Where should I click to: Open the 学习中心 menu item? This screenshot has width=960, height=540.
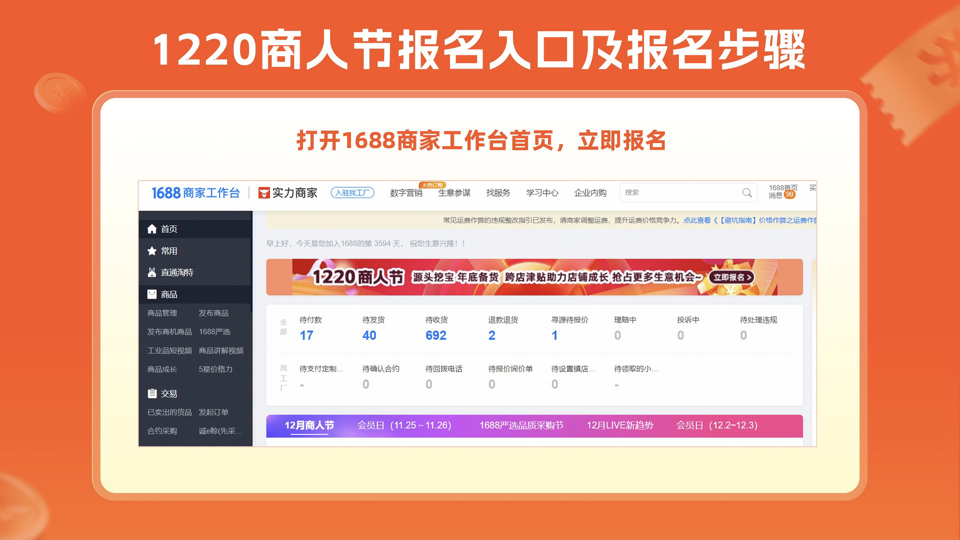click(542, 193)
